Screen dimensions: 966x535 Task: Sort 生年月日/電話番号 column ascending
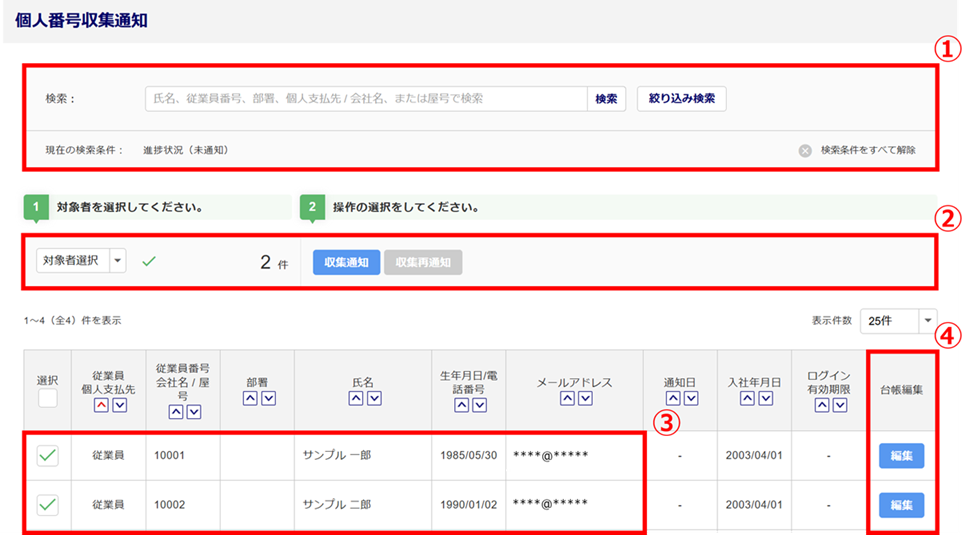click(x=460, y=405)
